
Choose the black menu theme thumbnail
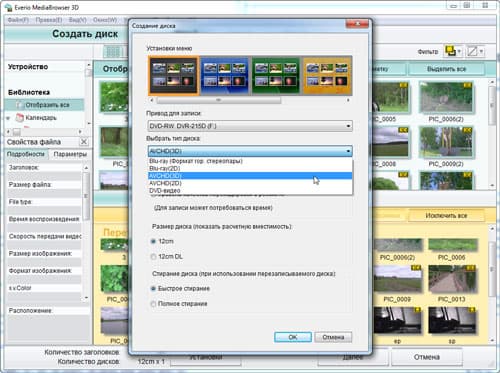coord(173,76)
